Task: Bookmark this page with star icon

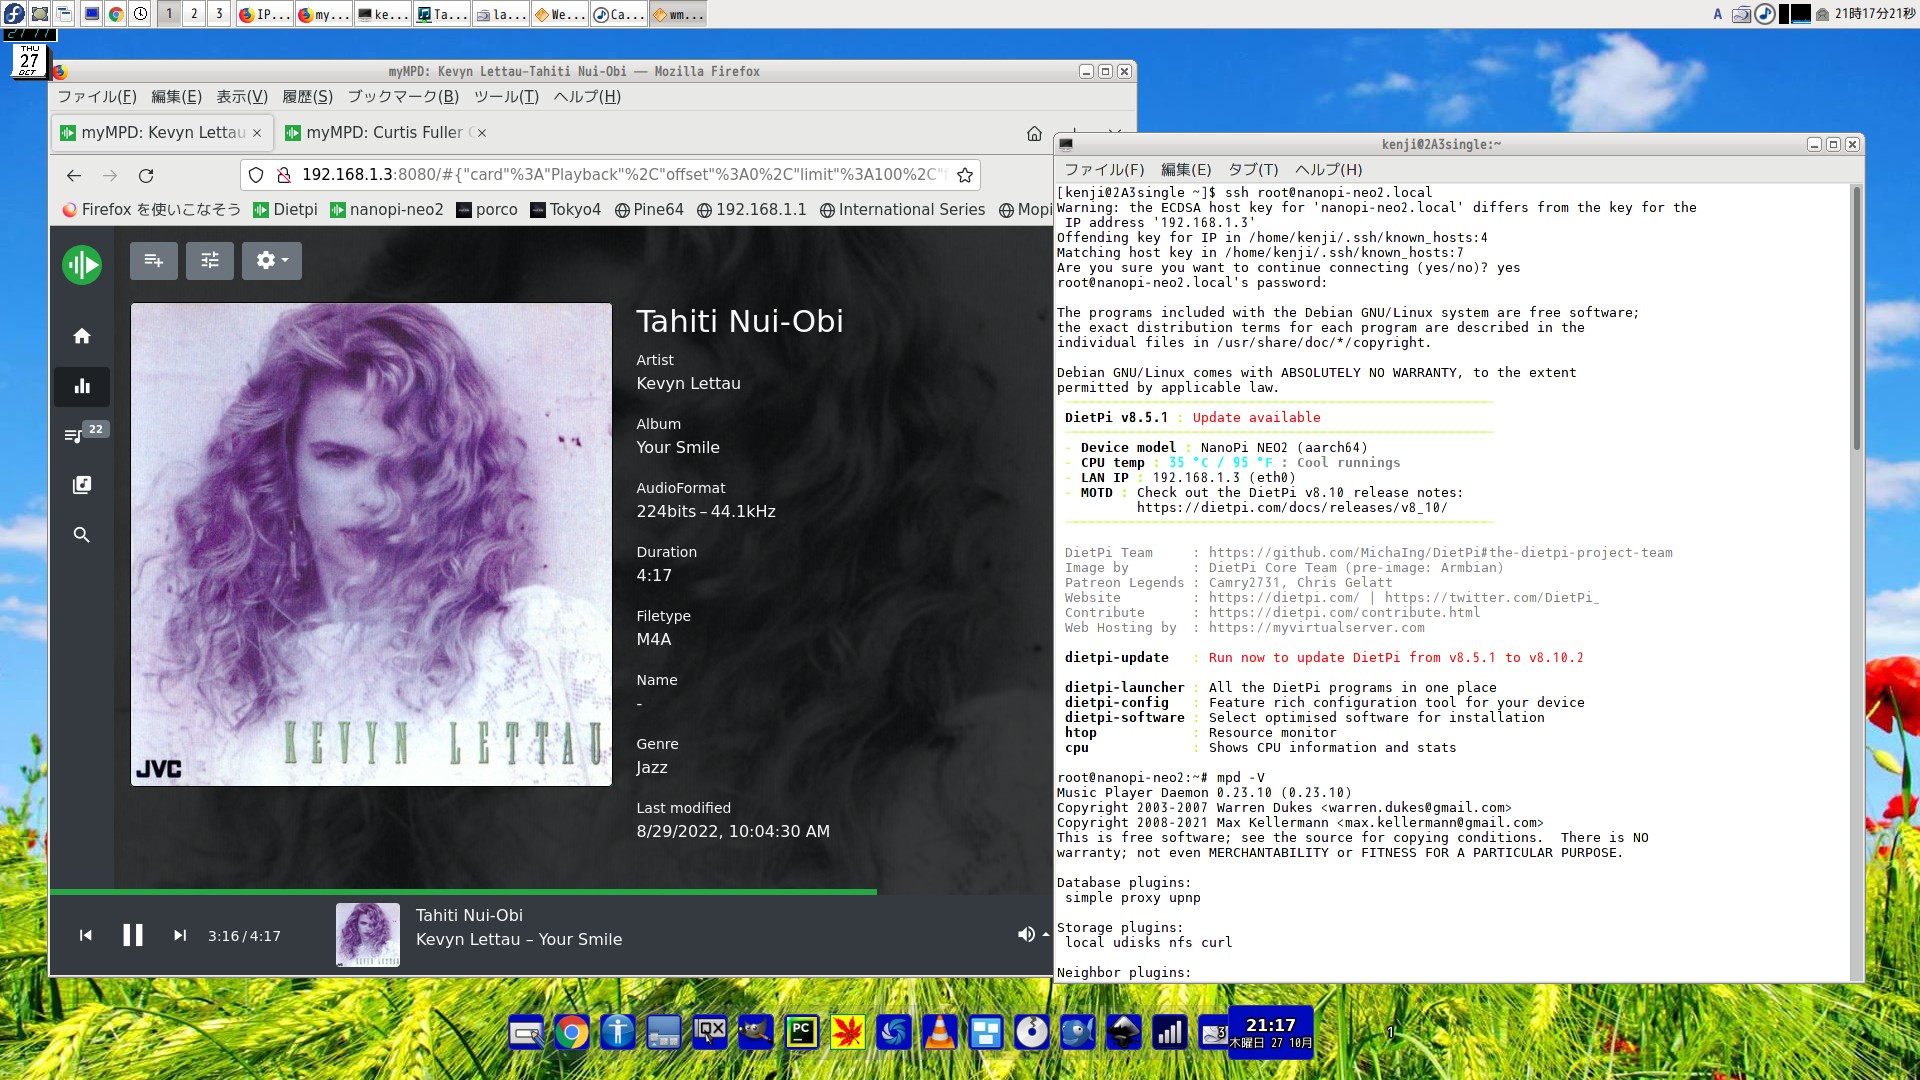Action: coord(965,175)
